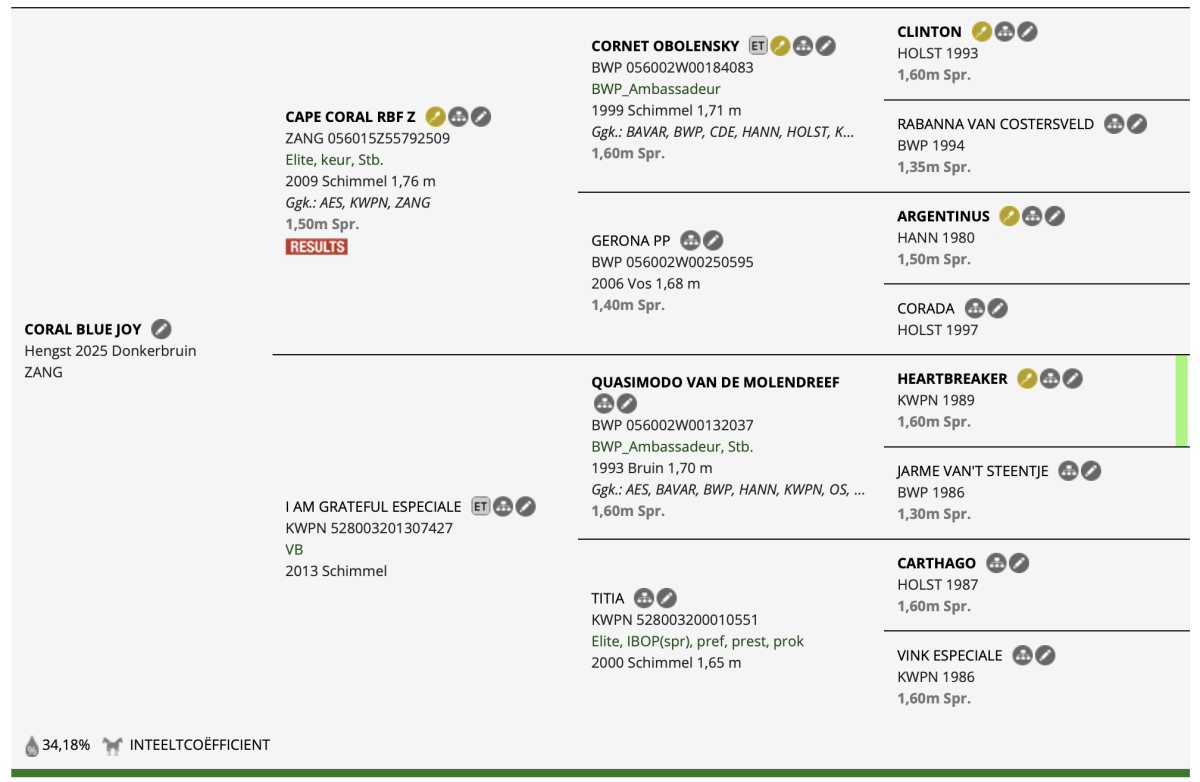Open pedigree tree icon for Cornet Obolensky
The width and height of the screenshot is (1200, 782).
[x=803, y=46]
